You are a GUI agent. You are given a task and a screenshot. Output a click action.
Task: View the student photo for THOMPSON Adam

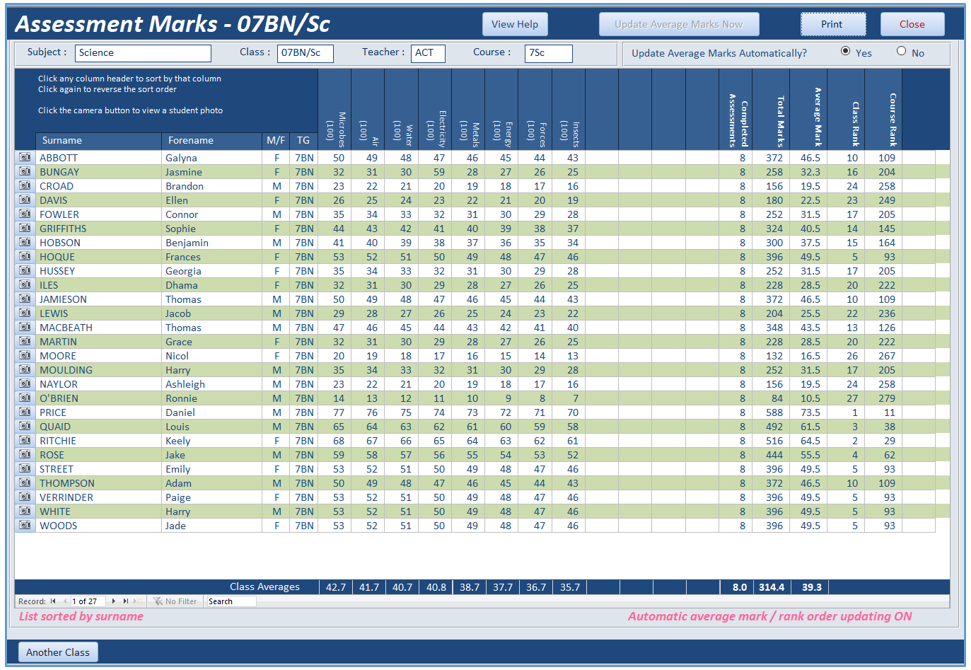pos(25,483)
